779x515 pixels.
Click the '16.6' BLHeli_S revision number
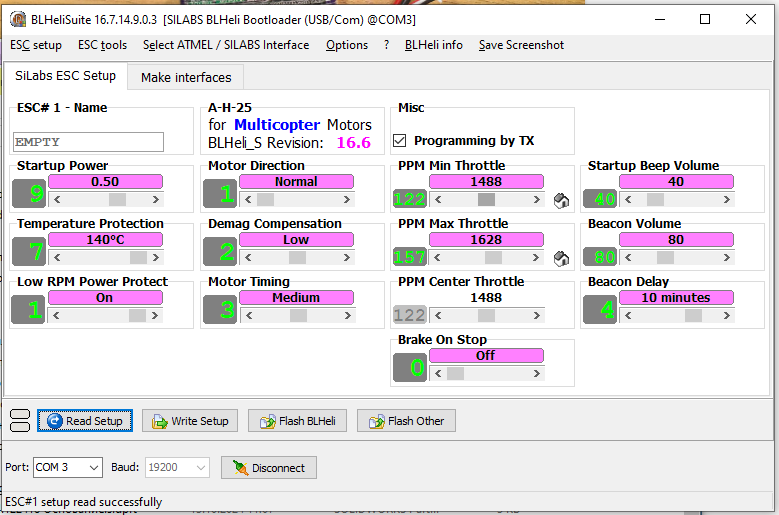click(354, 143)
